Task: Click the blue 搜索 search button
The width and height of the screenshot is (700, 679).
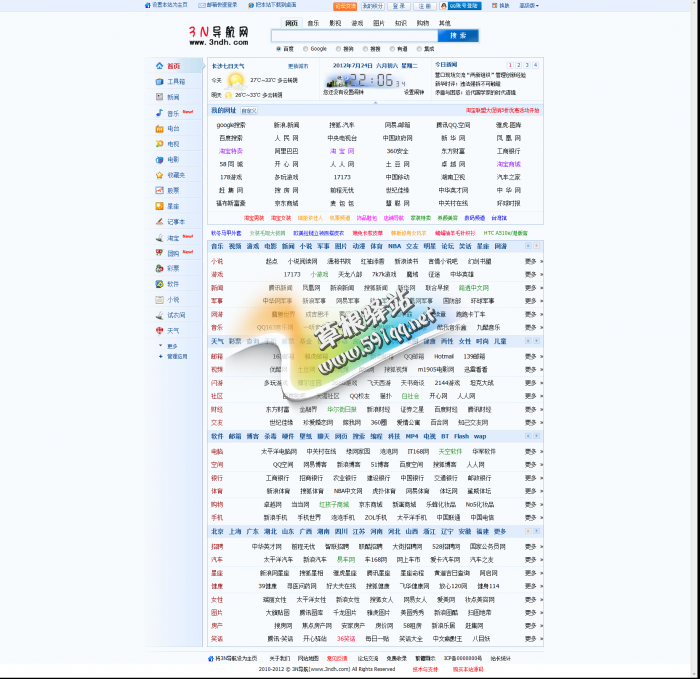Action: point(458,36)
